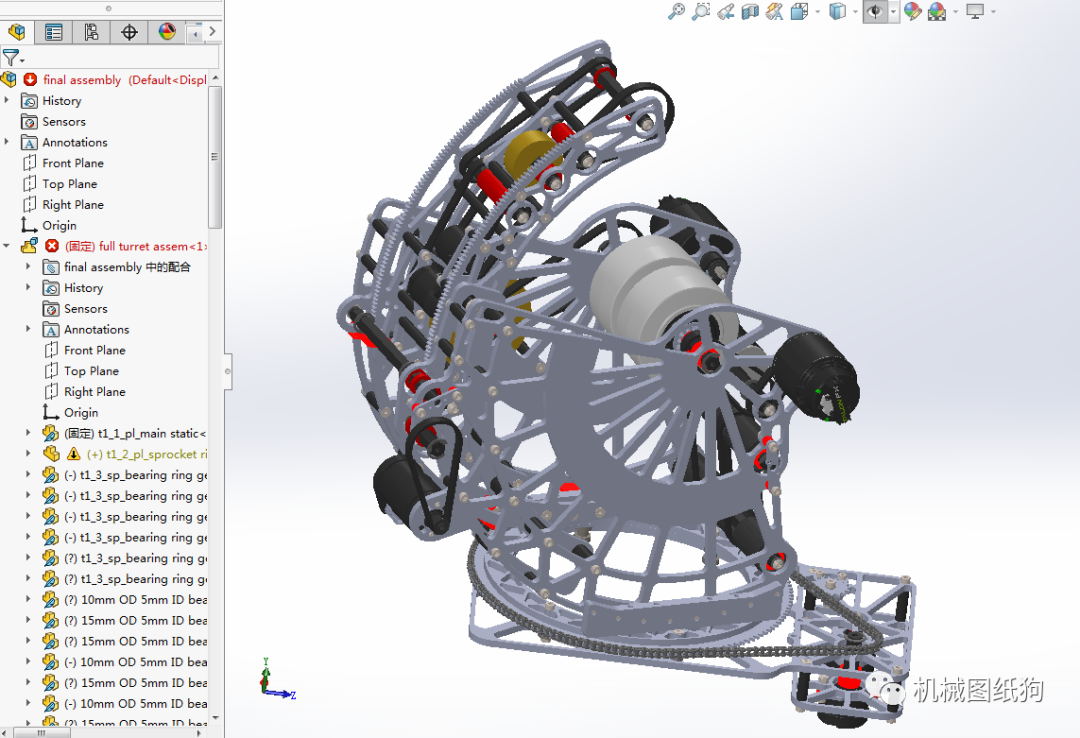Select the Origin tree item
The image size is (1080, 738).
coord(70,225)
